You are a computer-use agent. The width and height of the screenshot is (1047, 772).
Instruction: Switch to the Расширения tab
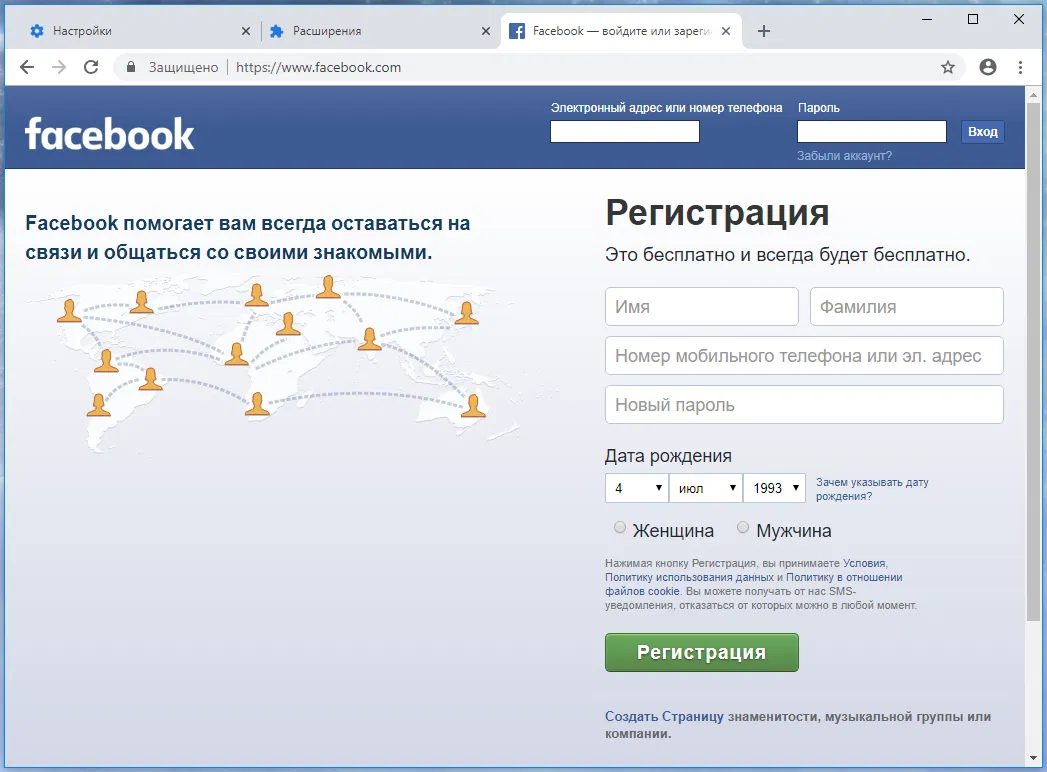pyautogui.click(x=379, y=31)
